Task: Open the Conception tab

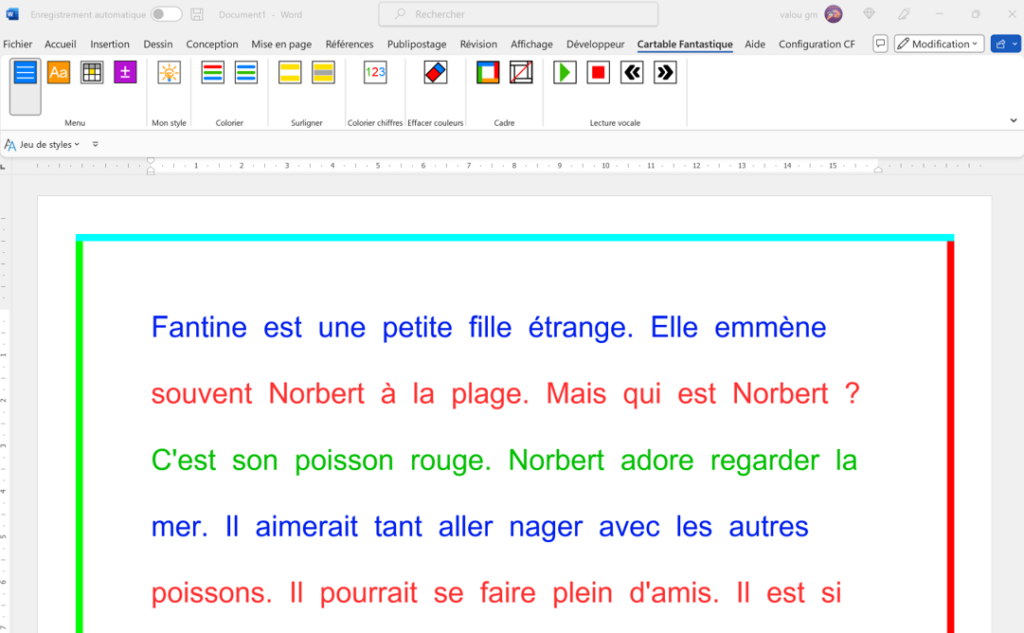Action: point(212,44)
